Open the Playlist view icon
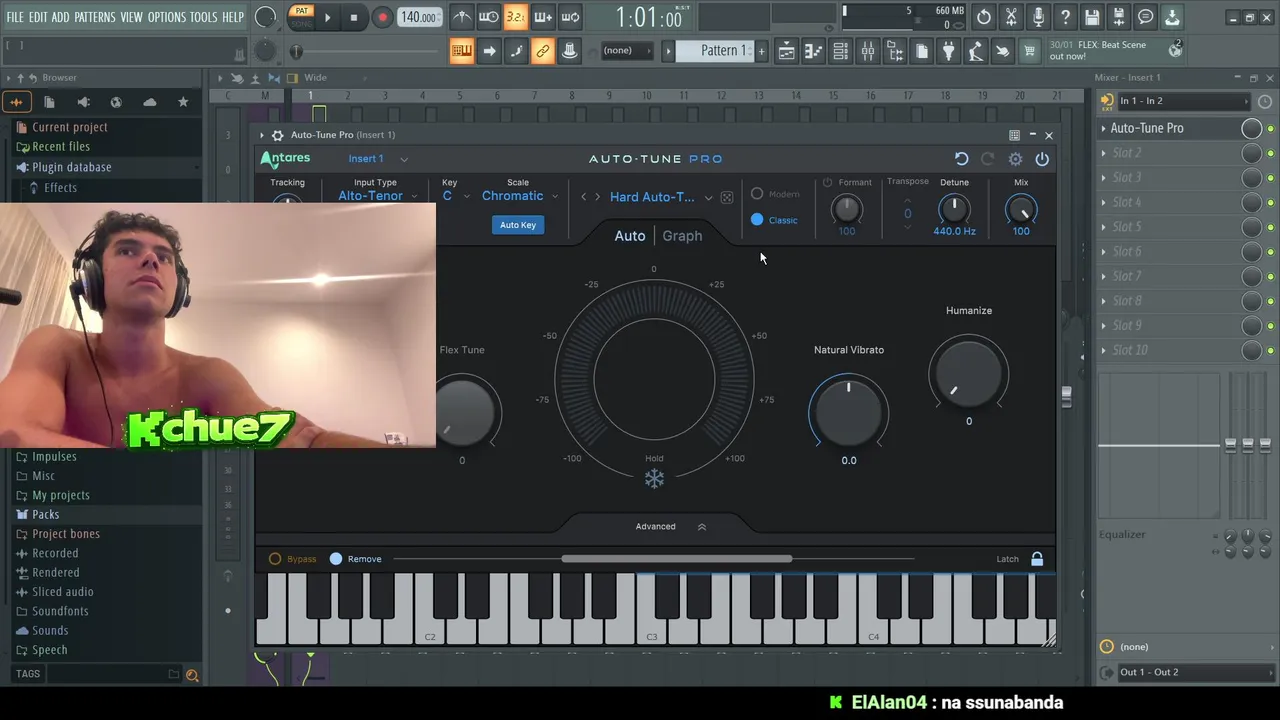This screenshot has width=1280, height=720. (x=787, y=51)
